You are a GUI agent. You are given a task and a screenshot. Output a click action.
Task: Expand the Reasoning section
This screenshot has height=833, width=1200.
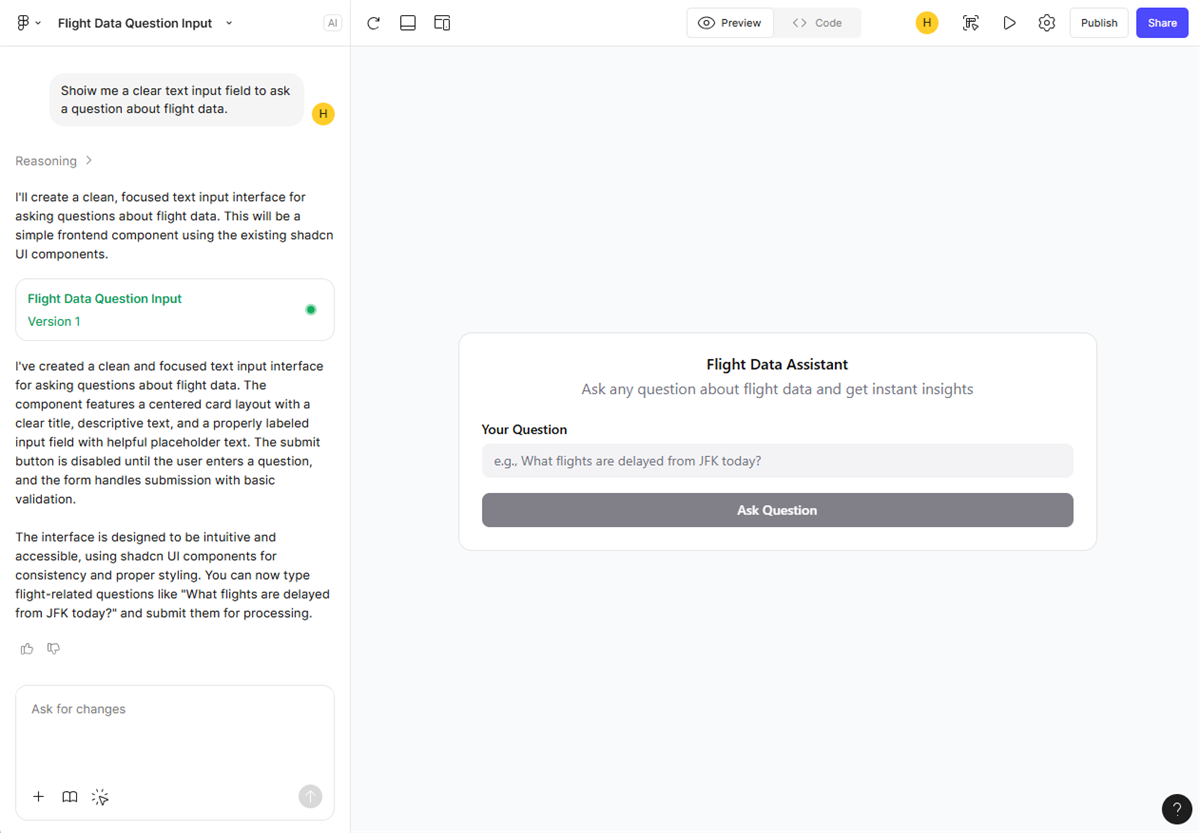(54, 161)
